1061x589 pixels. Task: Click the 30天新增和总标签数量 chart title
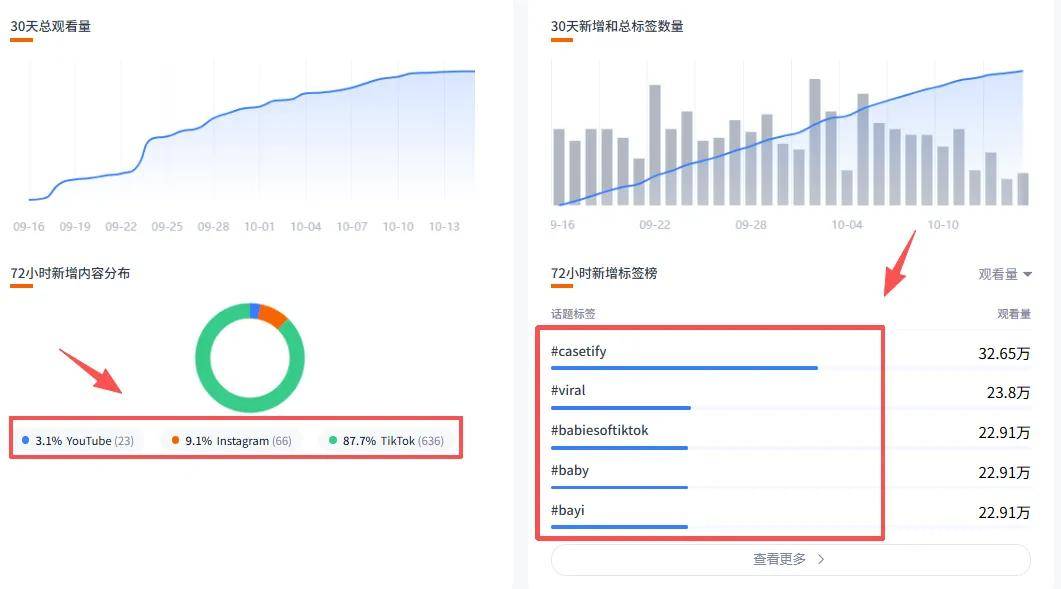tap(617, 26)
